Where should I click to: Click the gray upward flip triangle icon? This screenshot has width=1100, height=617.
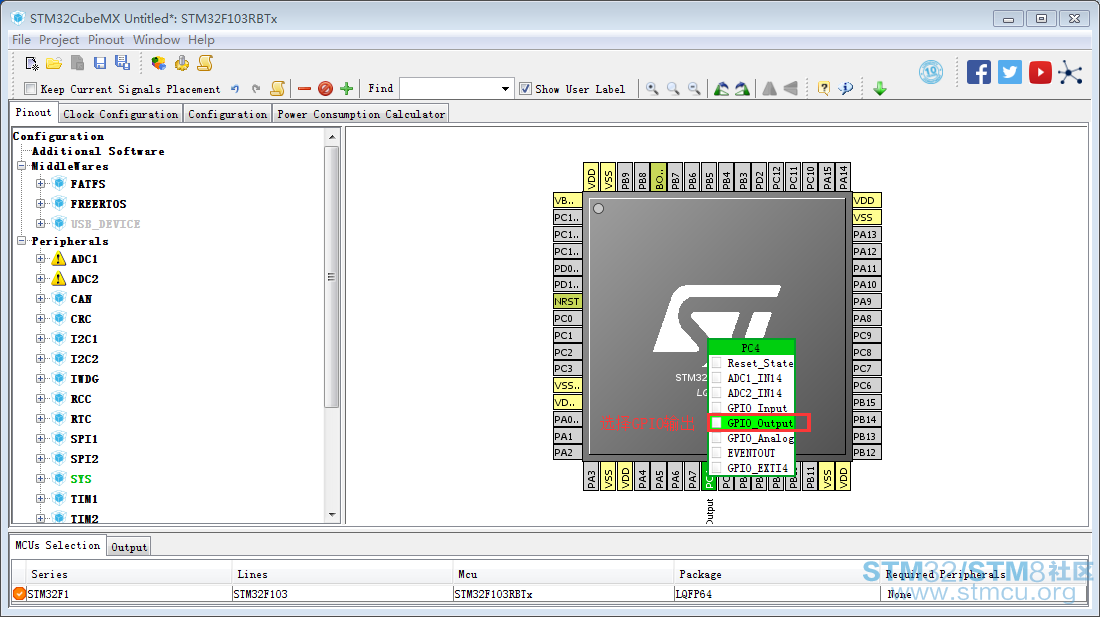click(770, 88)
